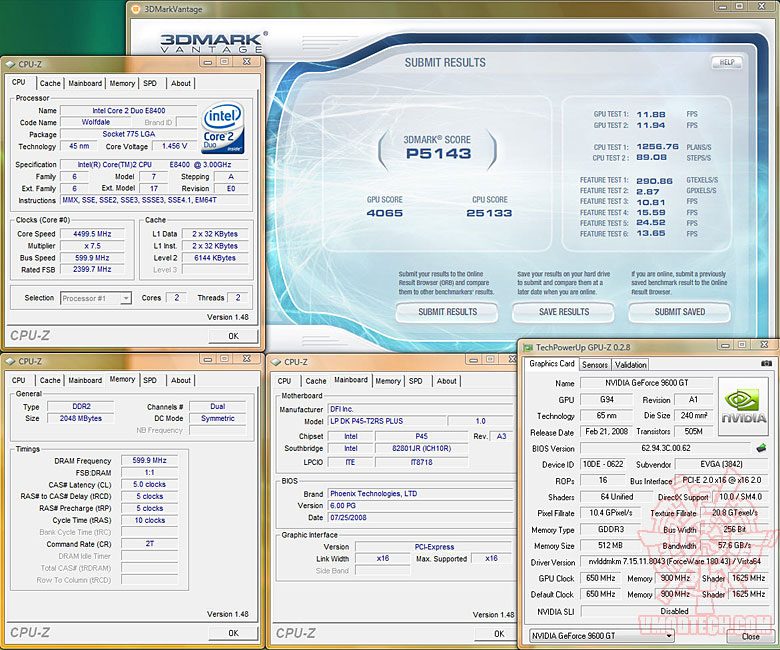Click the Rated FSB value 2399.7 MHz
The image size is (780, 650).
92,269
